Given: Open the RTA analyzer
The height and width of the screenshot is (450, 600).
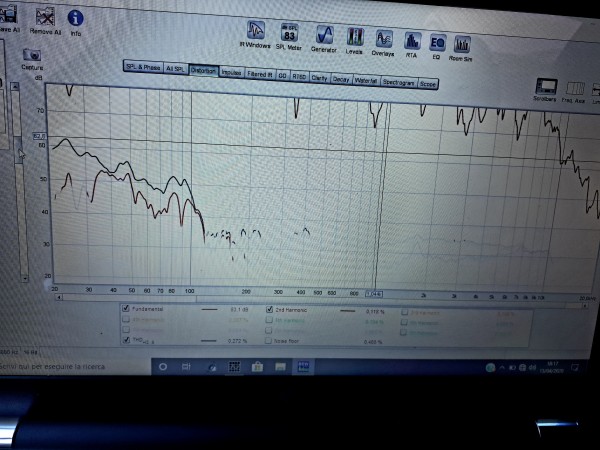Looking at the screenshot, I should click(412, 45).
